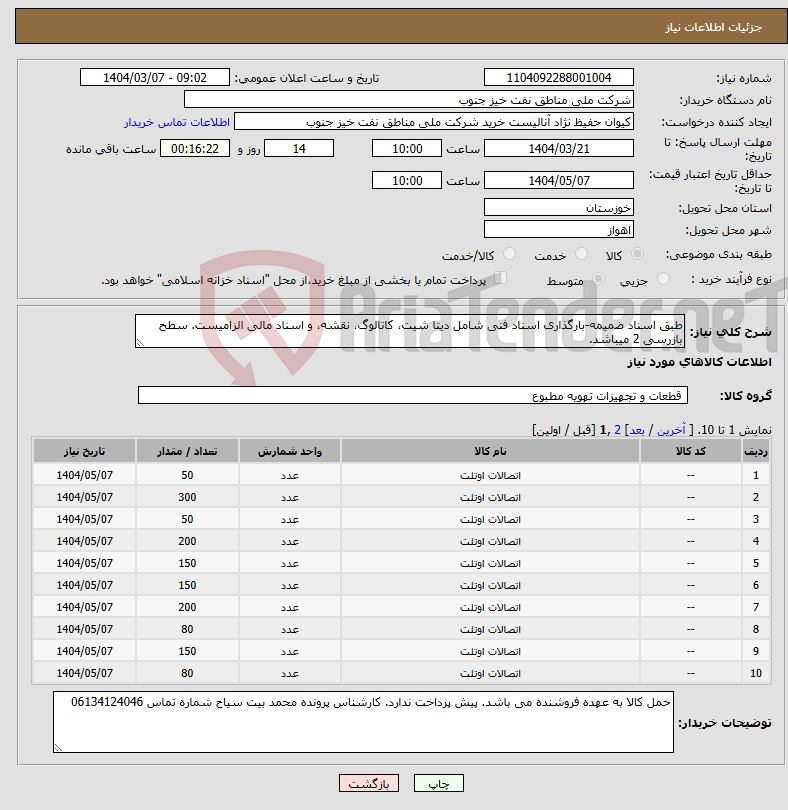The image size is (788, 810).
Task: Click the ردیف column header
Action: pyautogui.click(x=755, y=451)
